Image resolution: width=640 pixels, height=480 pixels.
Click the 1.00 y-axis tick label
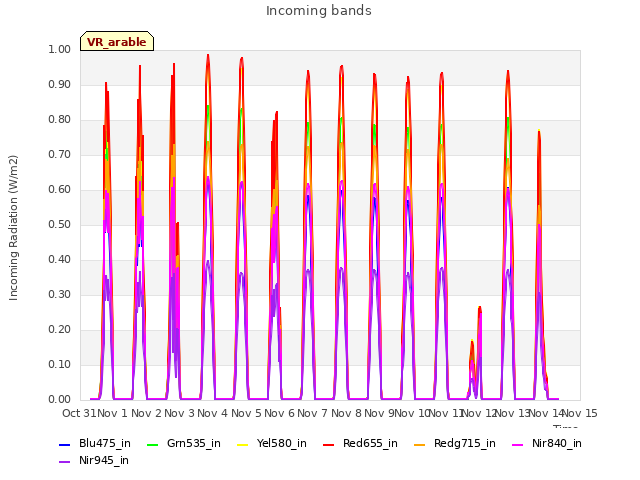tap(60, 49)
